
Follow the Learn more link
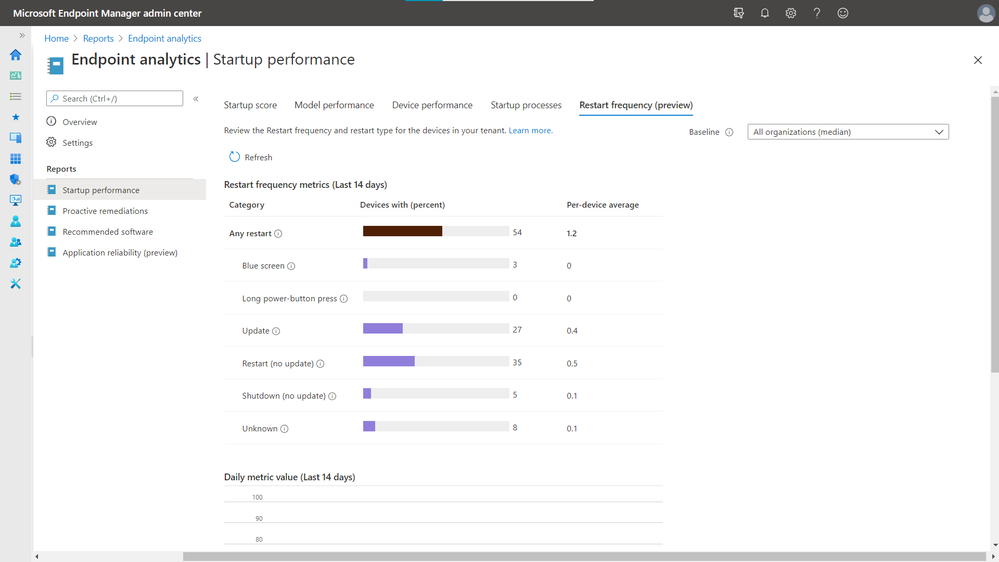(x=530, y=130)
